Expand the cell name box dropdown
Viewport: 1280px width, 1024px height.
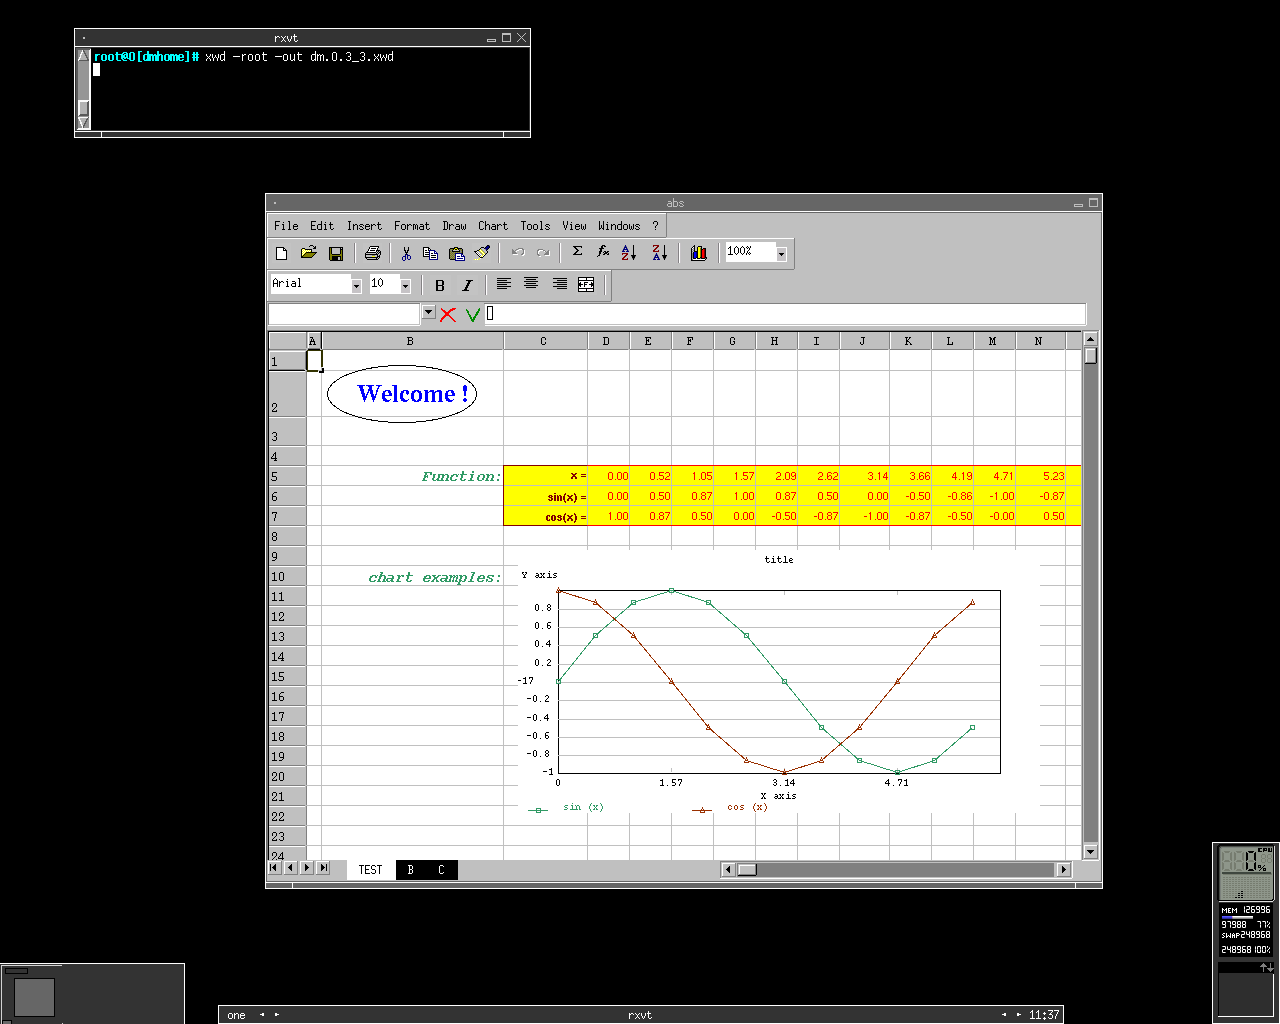pos(428,312)
